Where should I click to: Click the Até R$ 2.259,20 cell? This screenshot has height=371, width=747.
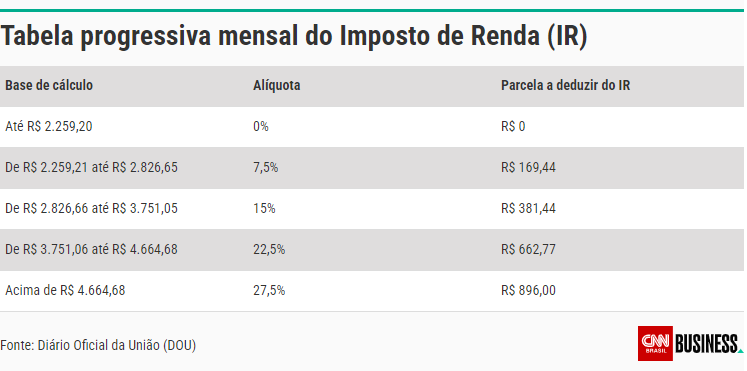pyautogui.click(x=49, y=127)
